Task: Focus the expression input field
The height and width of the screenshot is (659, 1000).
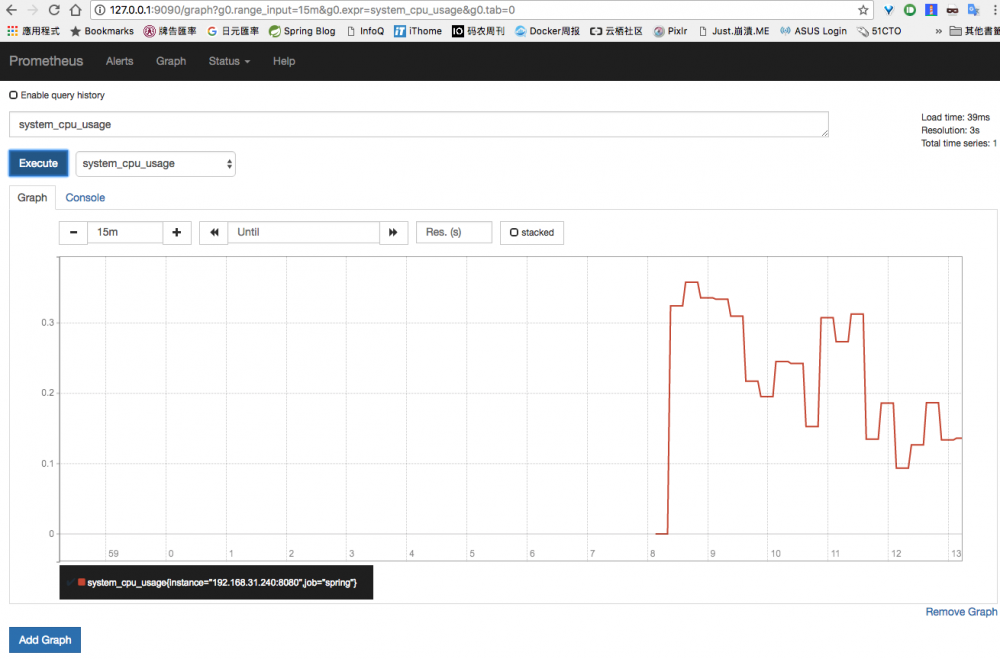Action: pyautogui.click(x=418, y=124)
